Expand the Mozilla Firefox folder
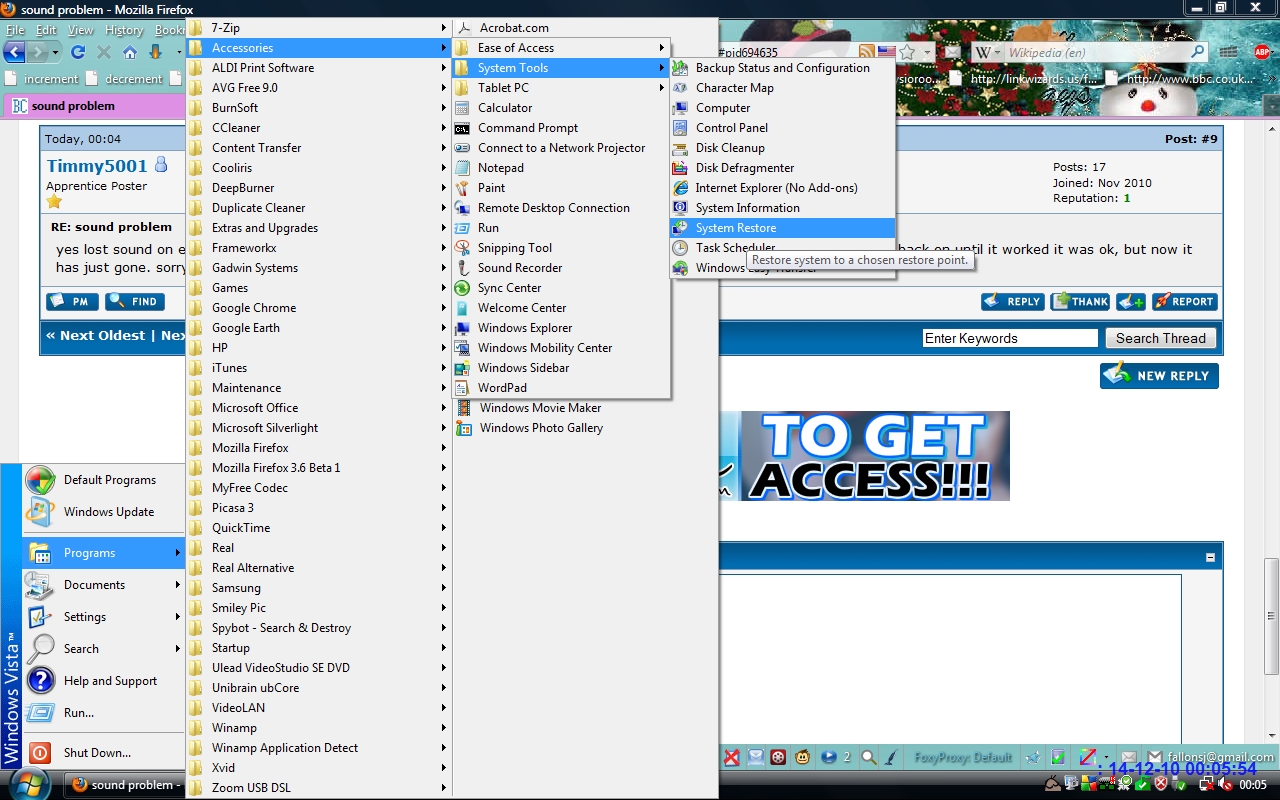The image size is (1280, 800). tap(319, 448)
